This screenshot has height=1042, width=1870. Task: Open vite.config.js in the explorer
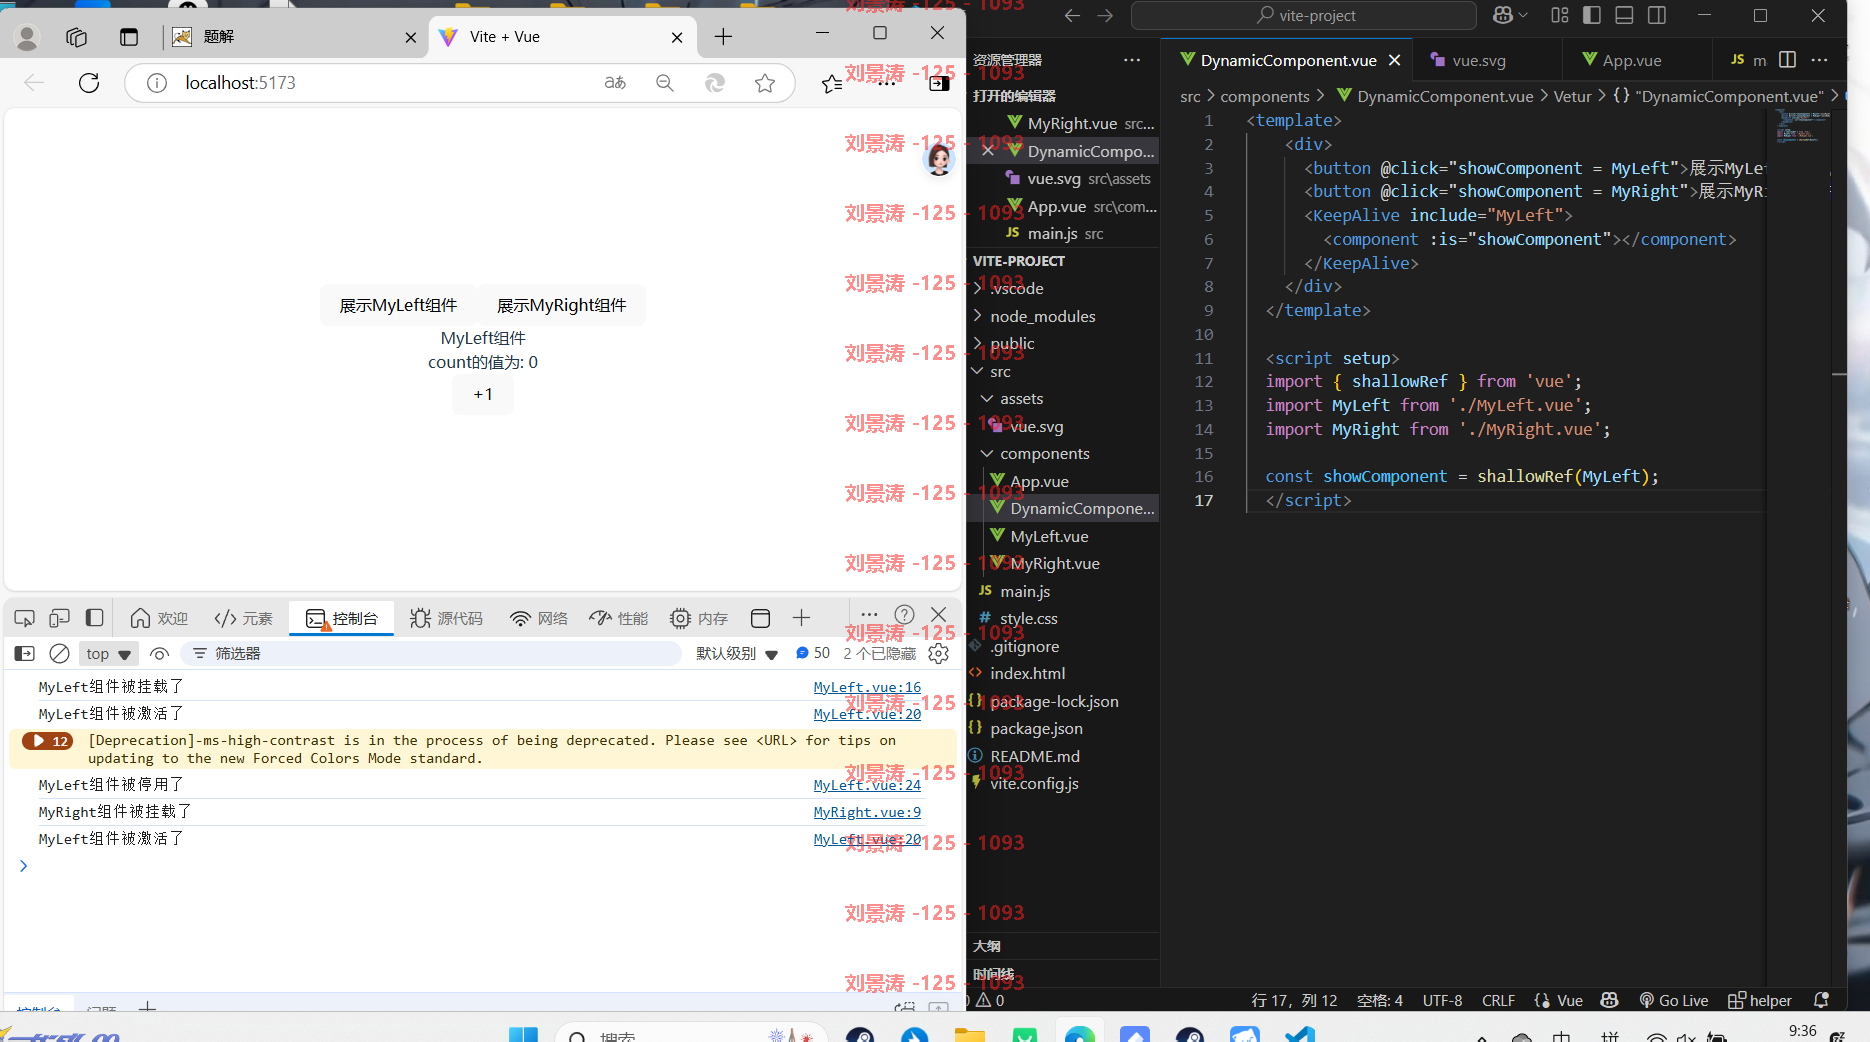1034,783
